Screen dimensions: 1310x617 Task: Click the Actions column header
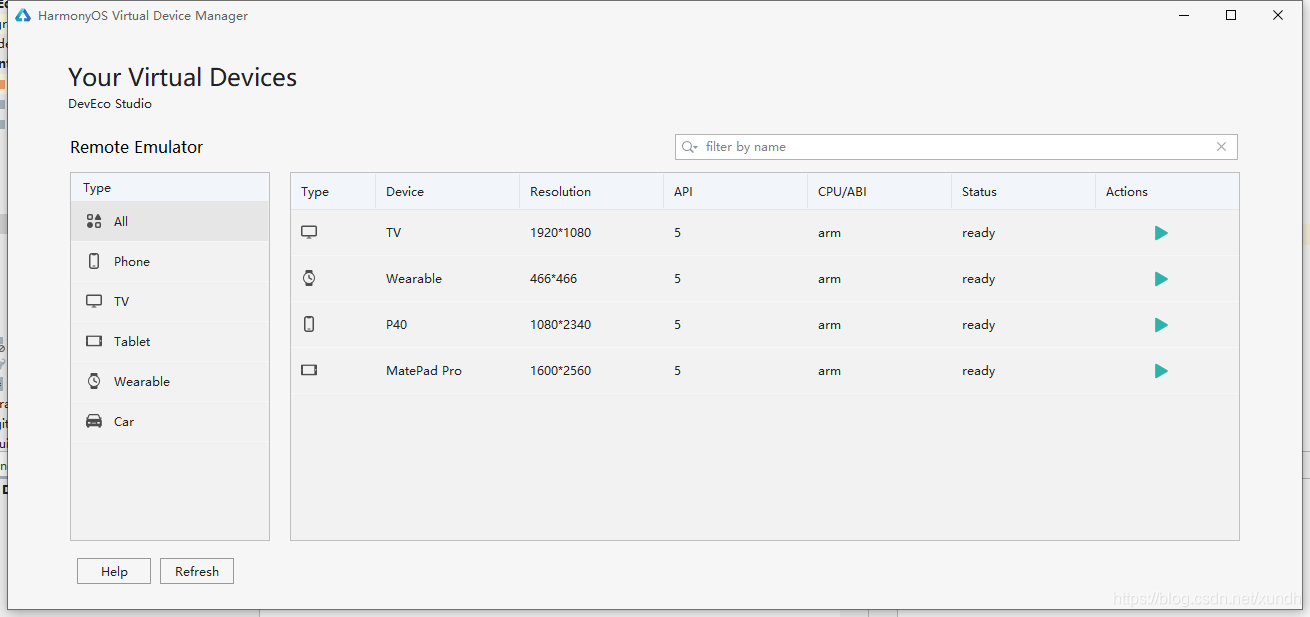[1167, 192]
